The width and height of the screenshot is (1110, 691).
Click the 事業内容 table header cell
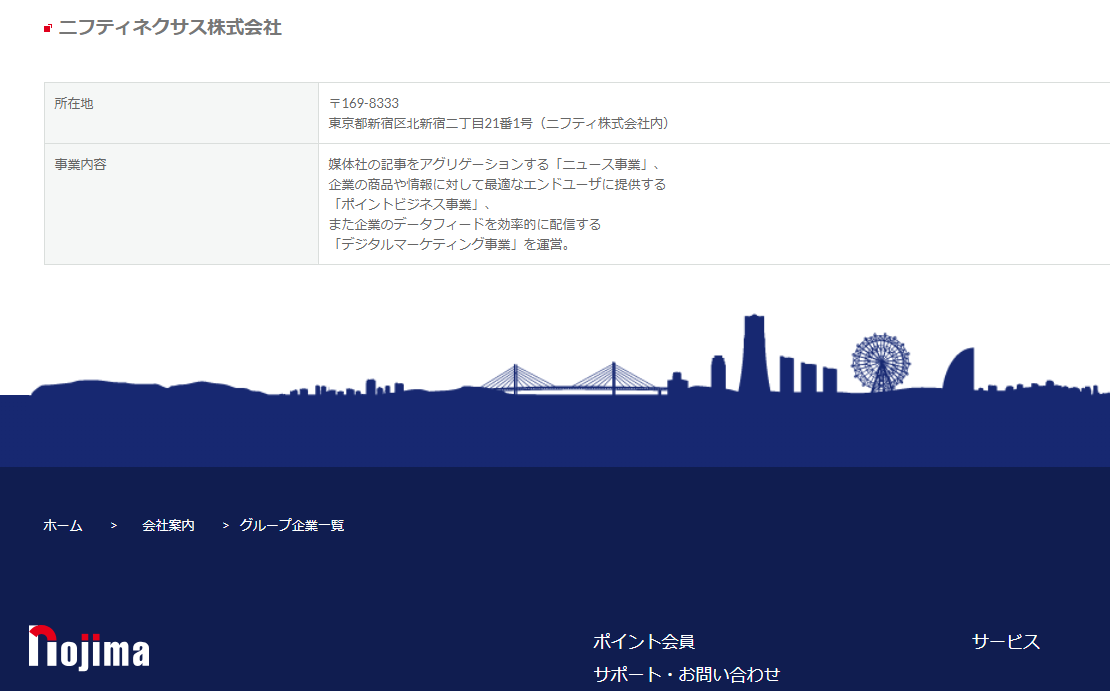(x=80, y=164)
